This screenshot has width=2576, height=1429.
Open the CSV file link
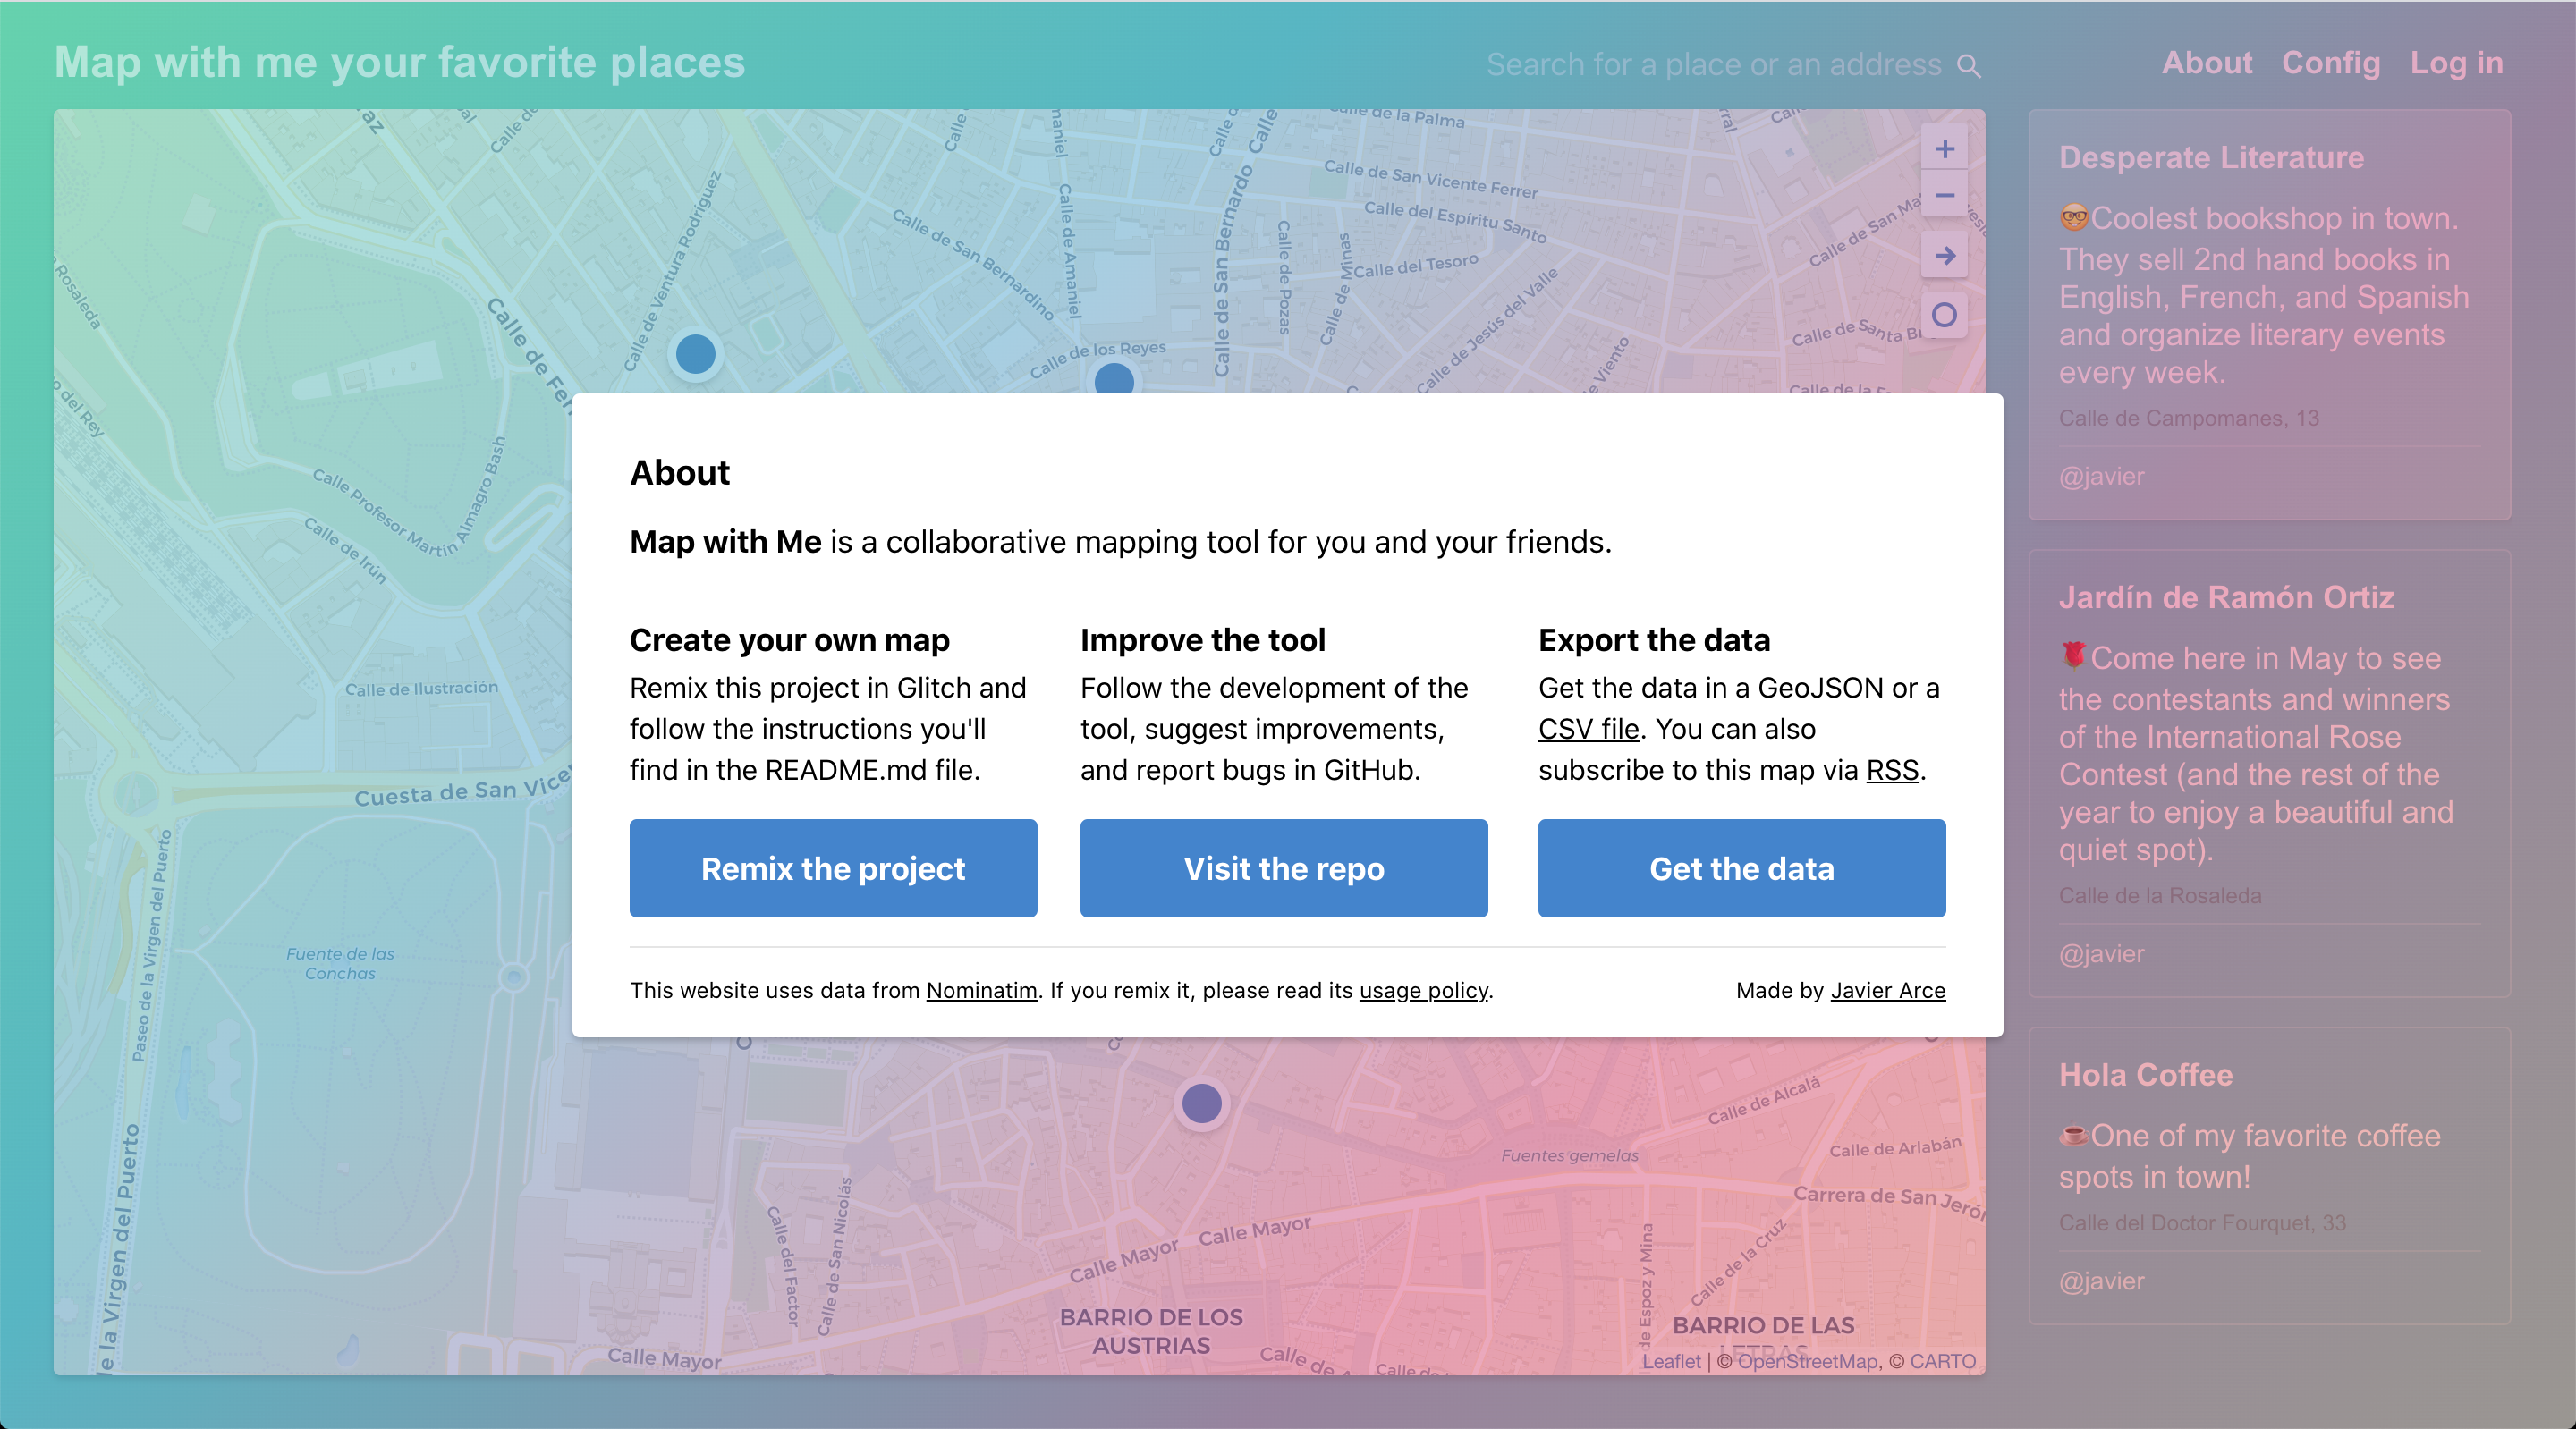coord(1587,729)
